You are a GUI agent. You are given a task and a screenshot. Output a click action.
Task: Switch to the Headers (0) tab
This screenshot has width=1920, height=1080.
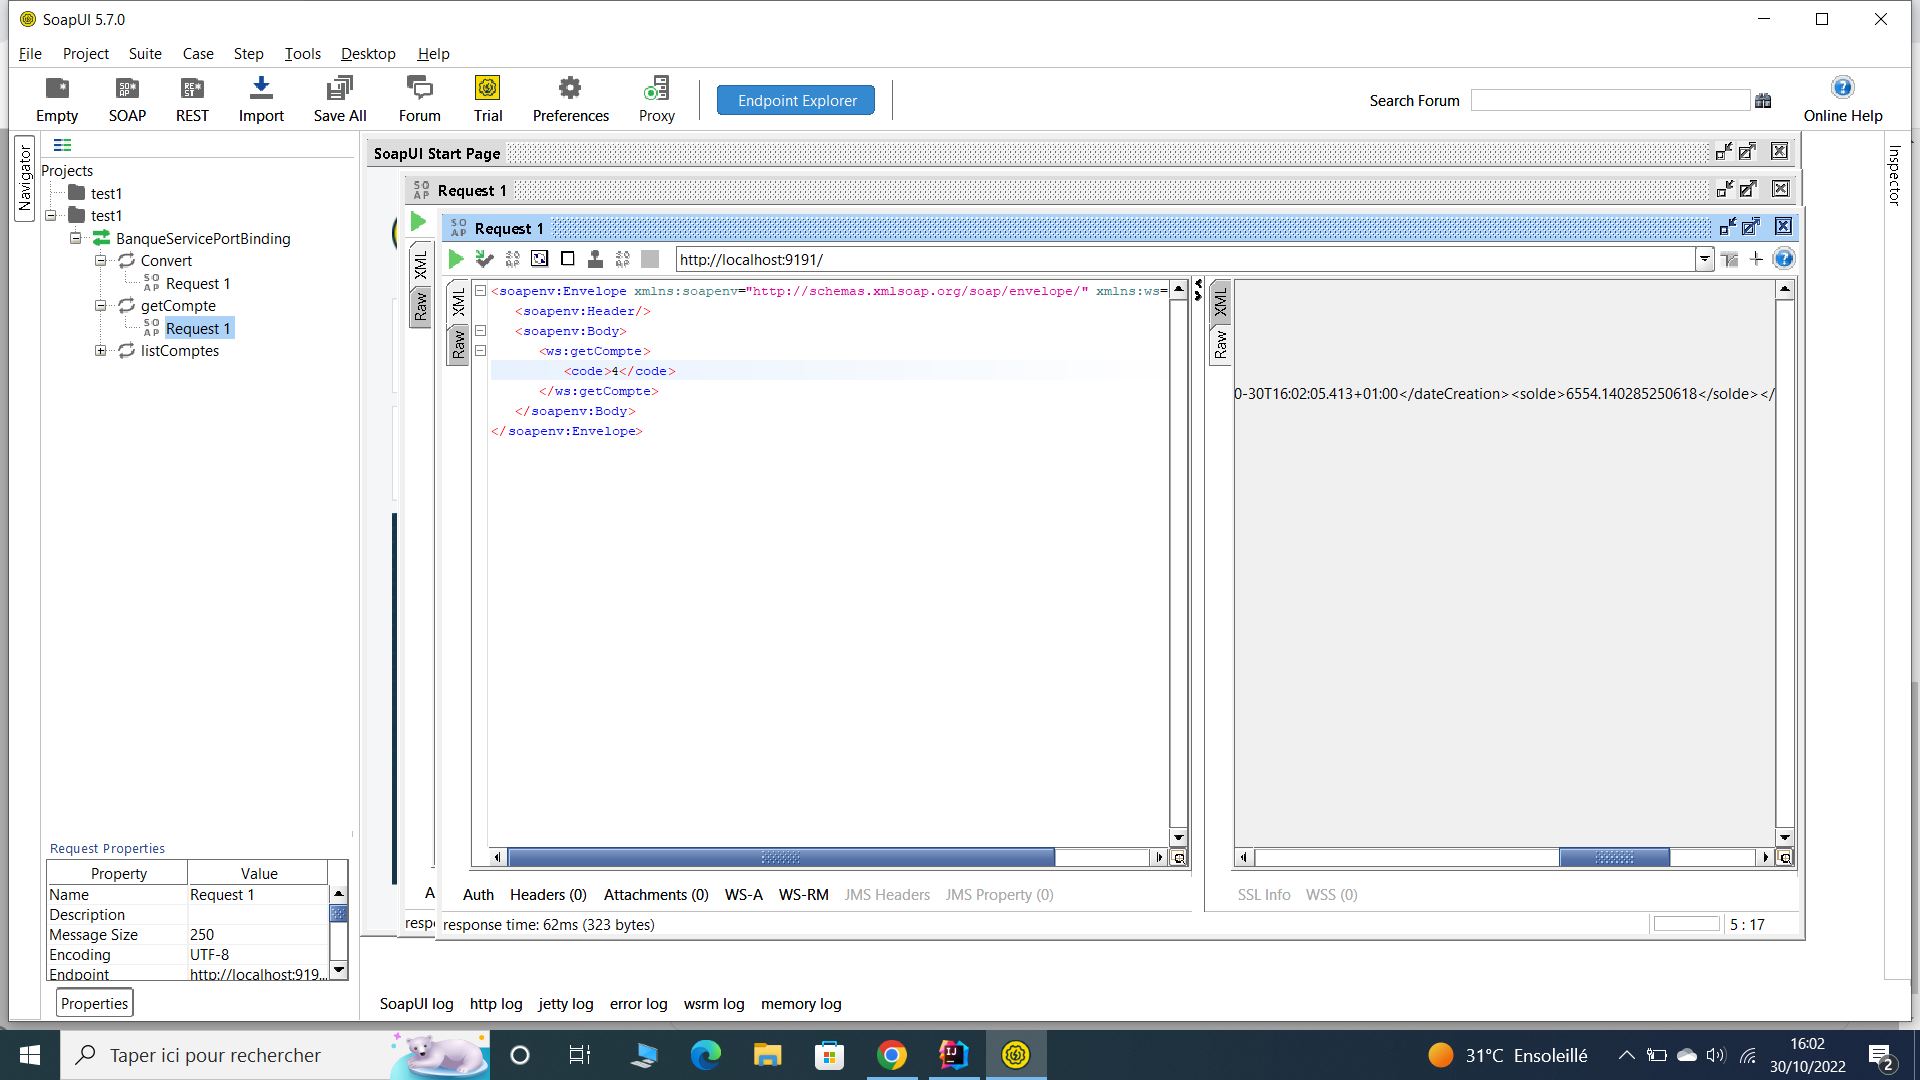click(x=547, y=895)
